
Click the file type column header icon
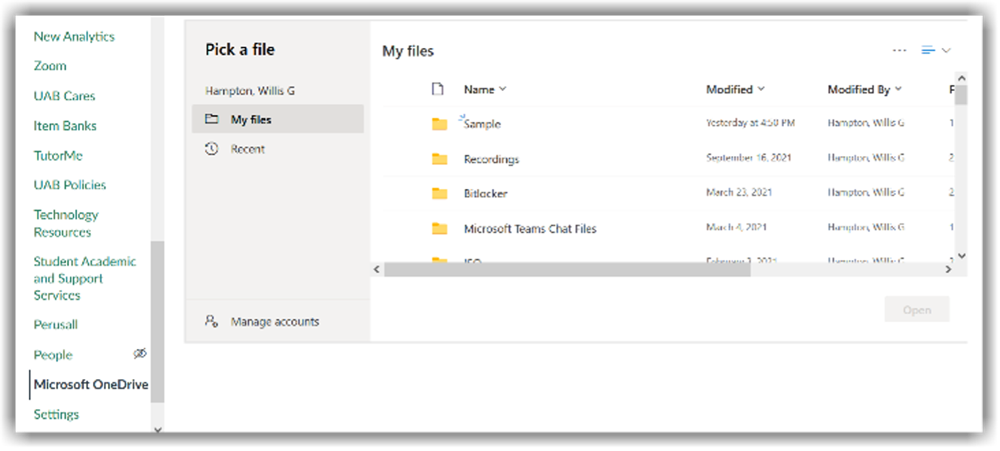click(x=437, y=89)
